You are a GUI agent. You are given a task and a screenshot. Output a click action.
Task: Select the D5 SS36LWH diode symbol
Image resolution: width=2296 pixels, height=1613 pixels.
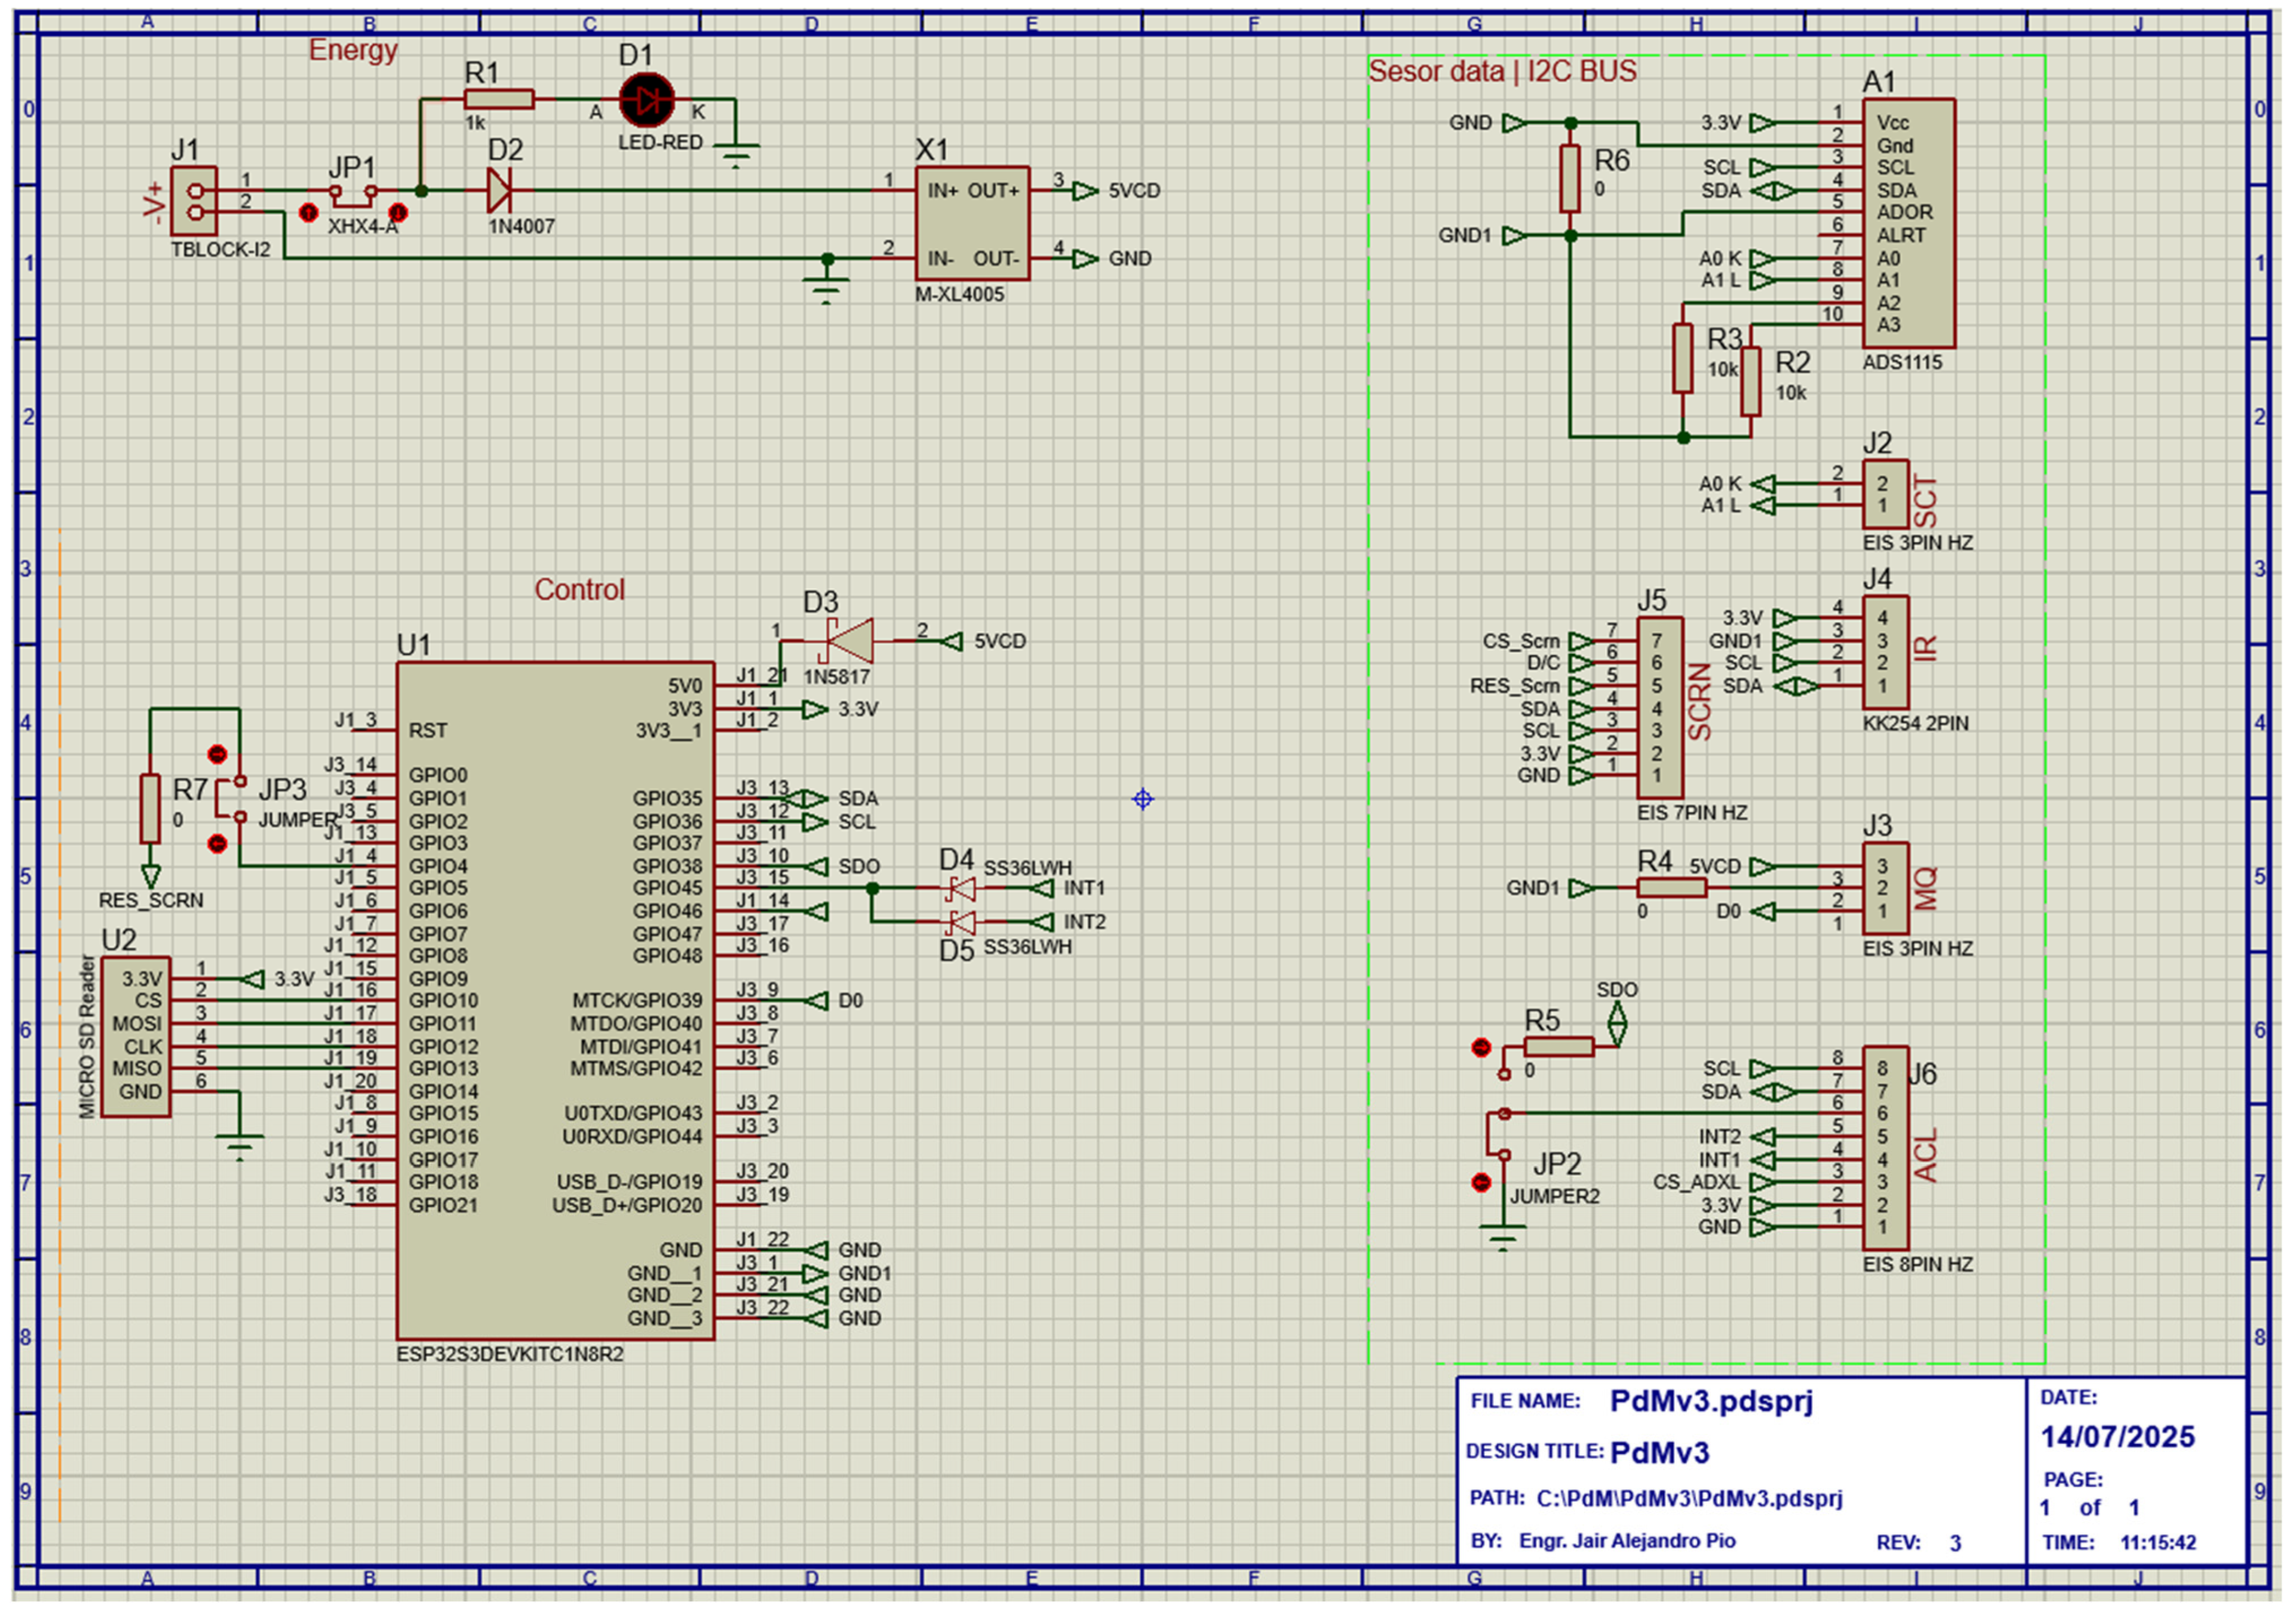(x=962, y=922)
